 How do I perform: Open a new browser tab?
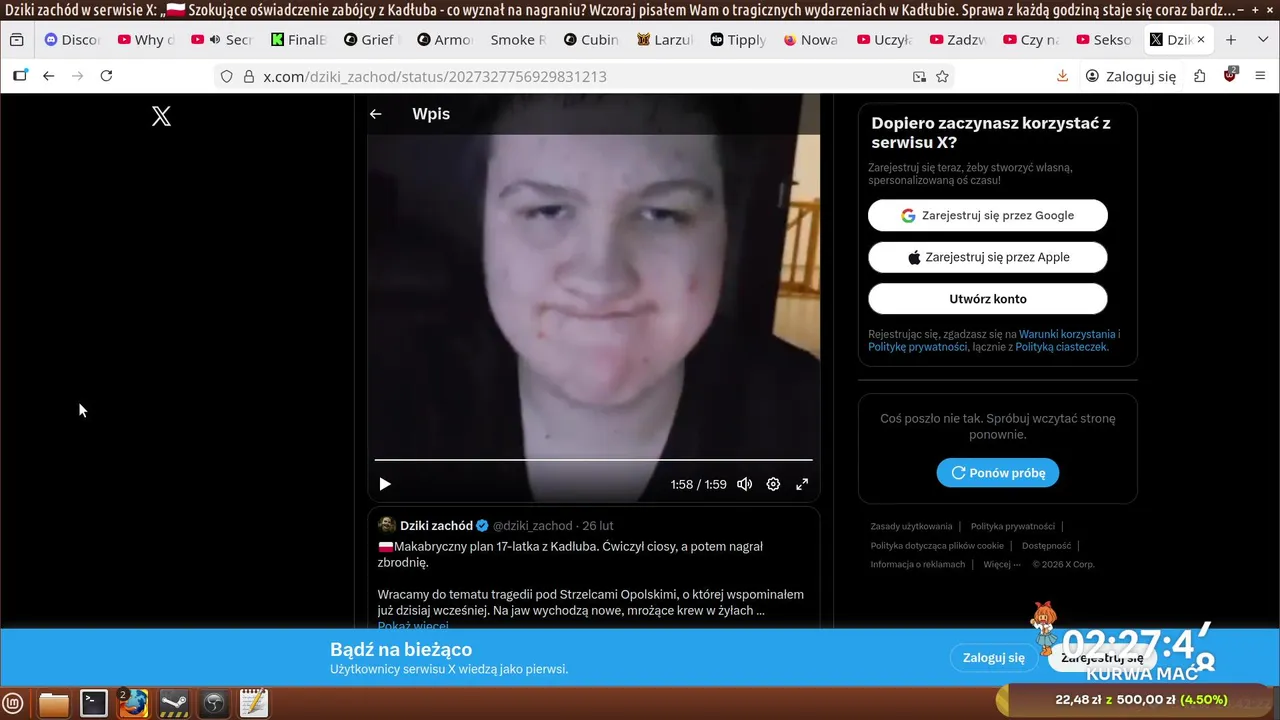coord(1231,40)
